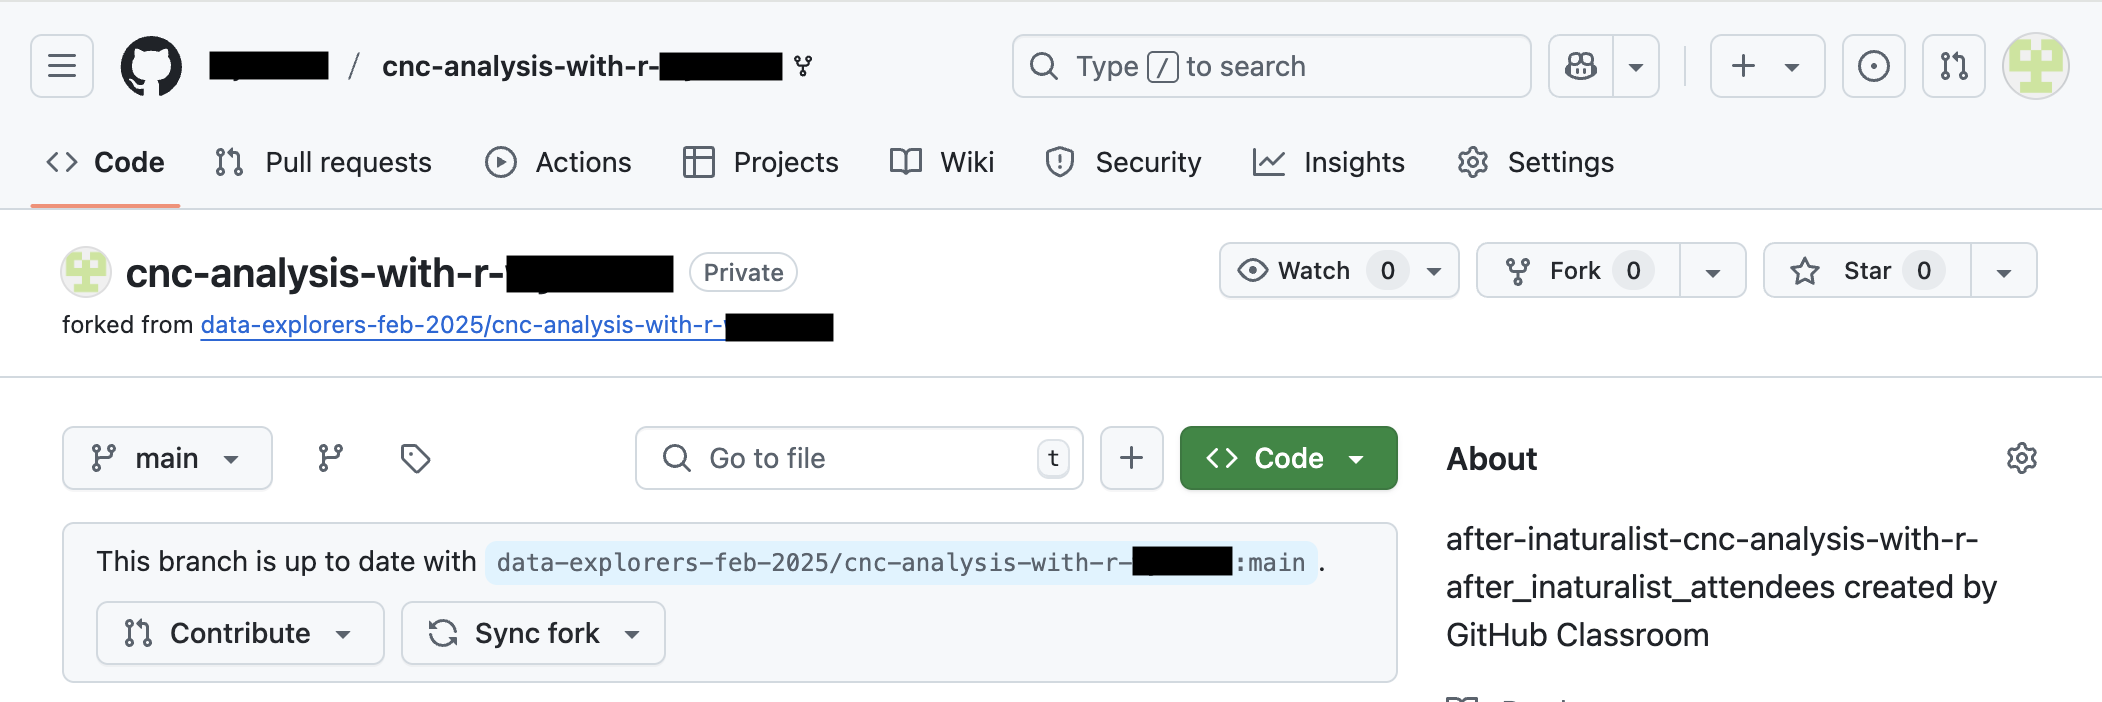
Task: Open the issues icon in header
Action: click(x=1873, y=66)
